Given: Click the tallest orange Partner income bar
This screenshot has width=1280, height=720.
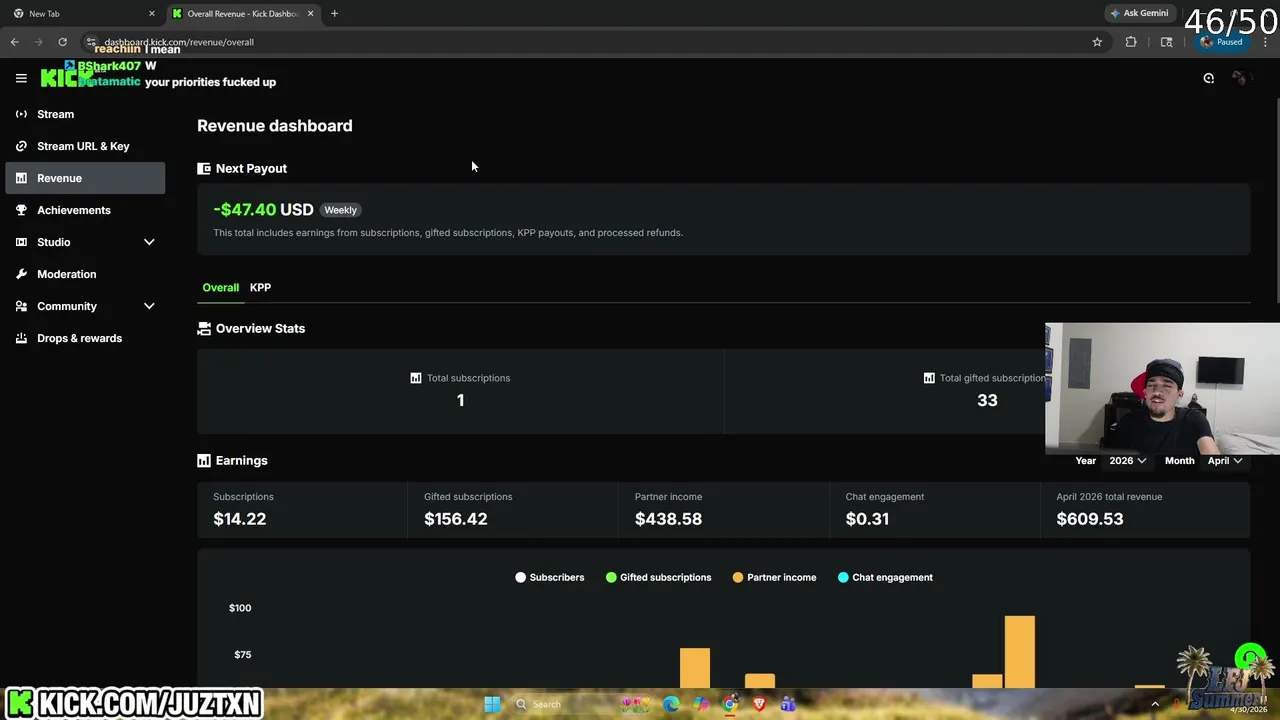Looking at the screenshot, I should tap(1020, 652).
